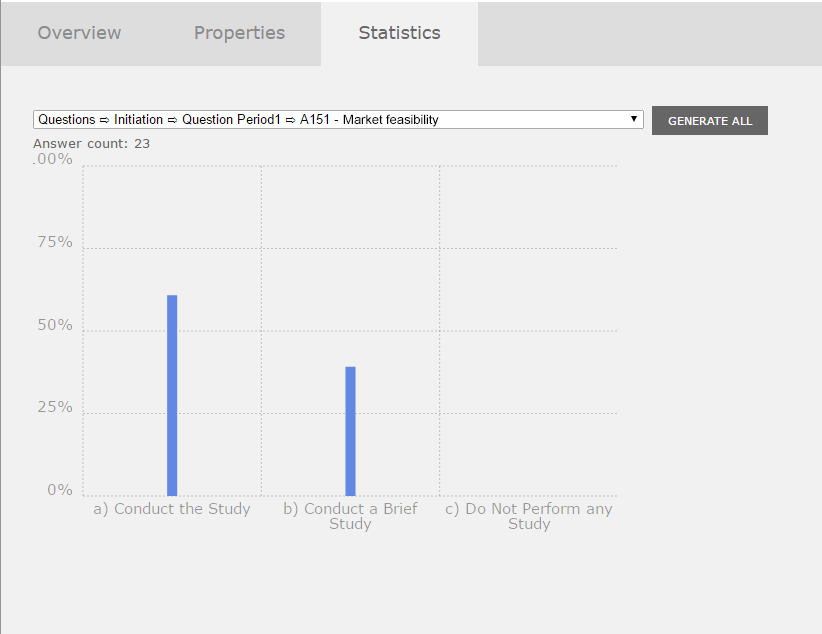Image resolution: width=822 pixels, height=634 pixels.
Task: Click the blue 'Conduct the Study' bar
Action: [172, 395]
